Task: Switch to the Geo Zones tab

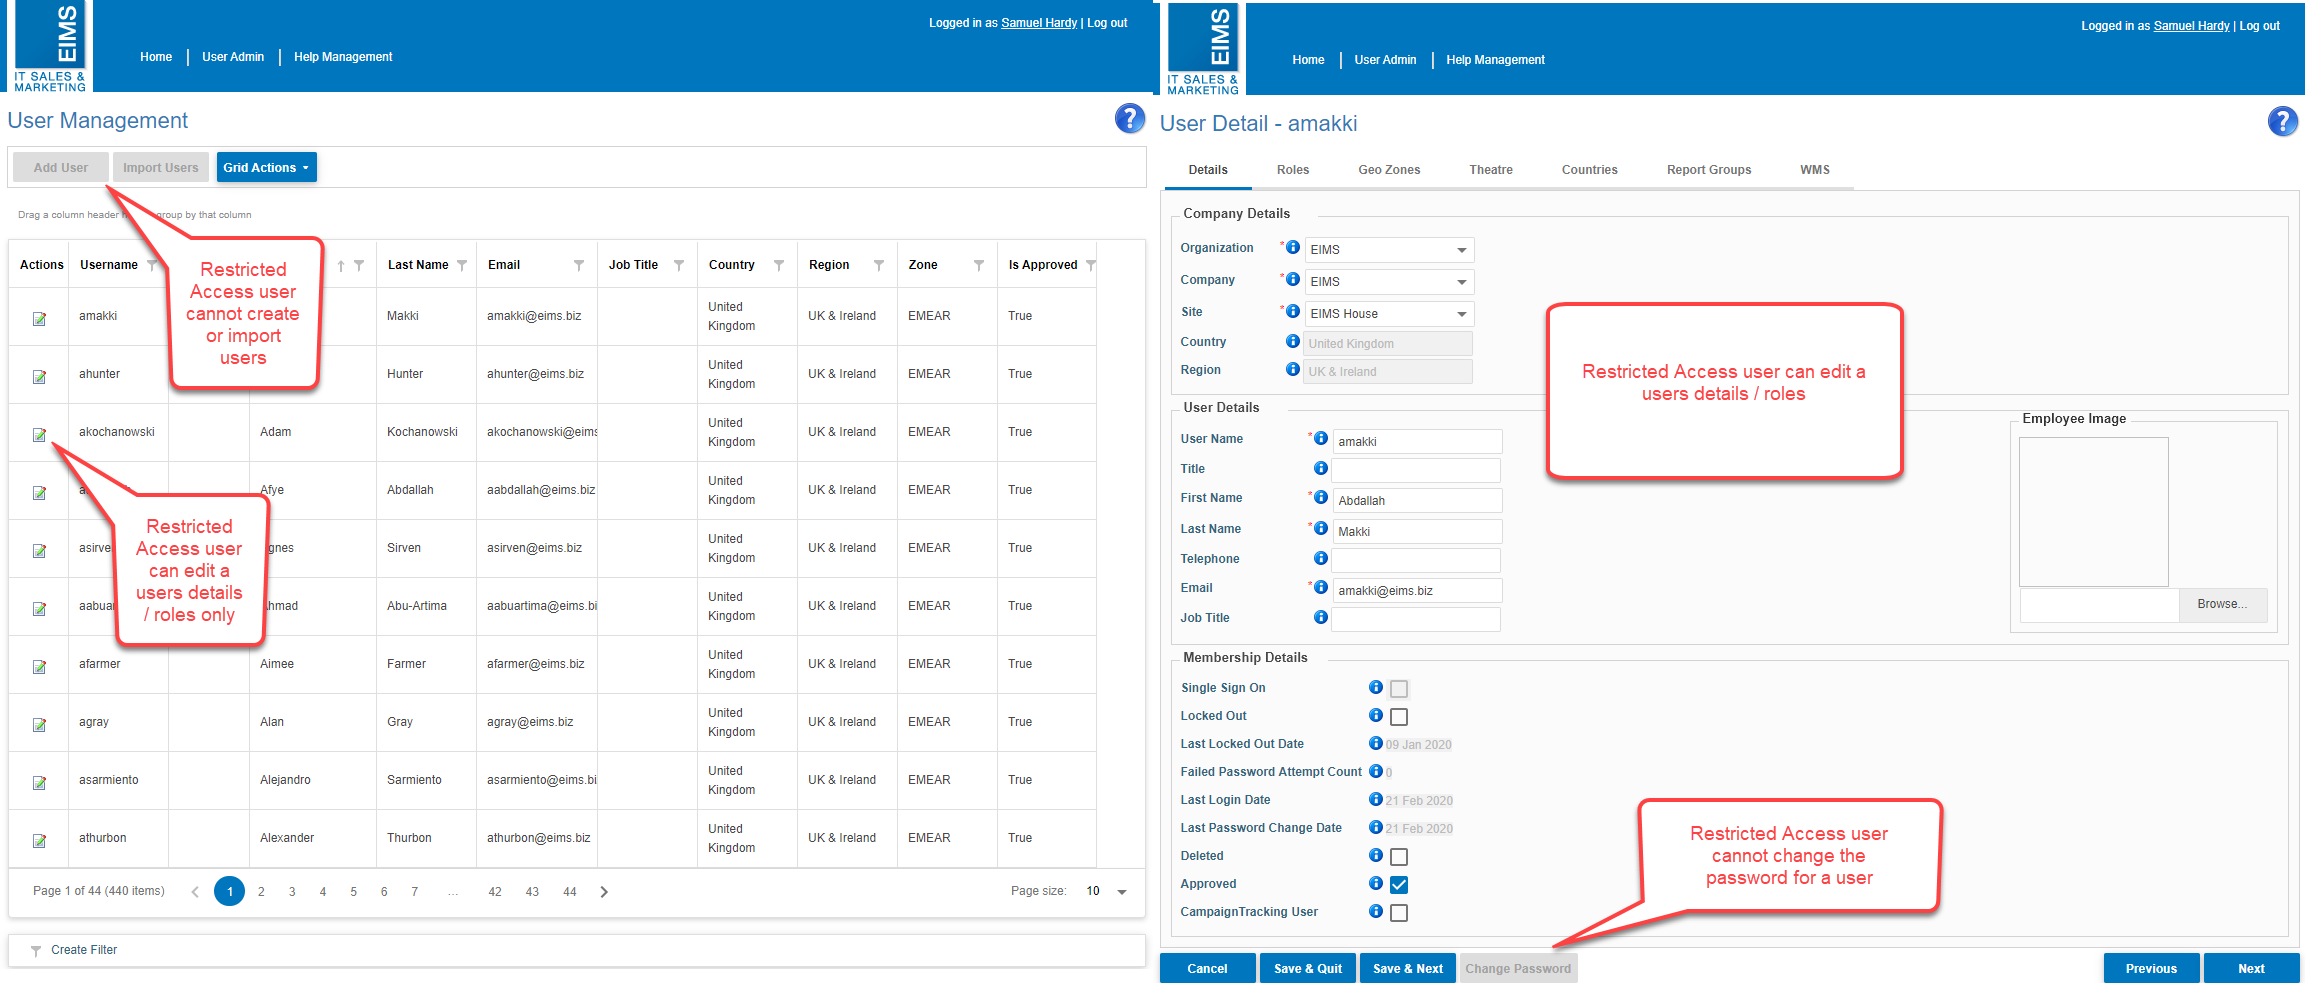Action: pos(1389,170)
